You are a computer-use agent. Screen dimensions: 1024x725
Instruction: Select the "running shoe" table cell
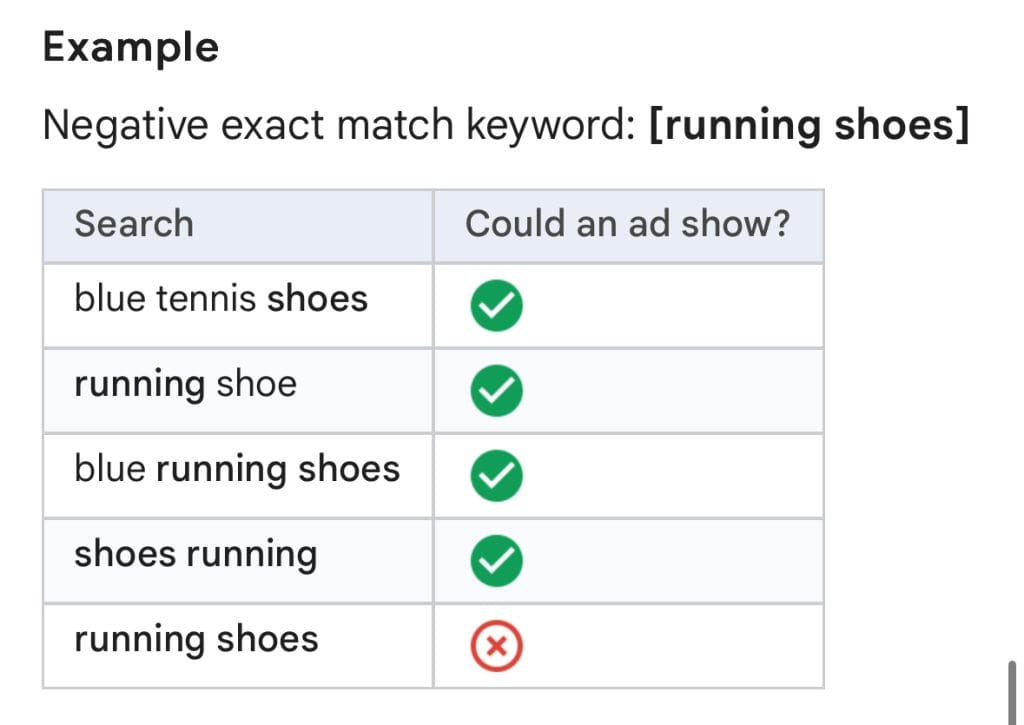point(186,384)
